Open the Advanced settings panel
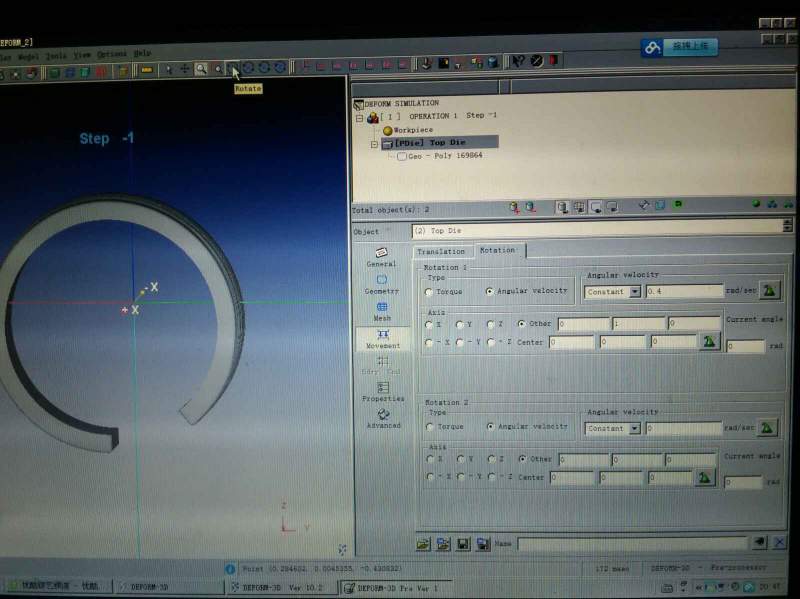Screen dimensions: 800x599 (383, 418)
